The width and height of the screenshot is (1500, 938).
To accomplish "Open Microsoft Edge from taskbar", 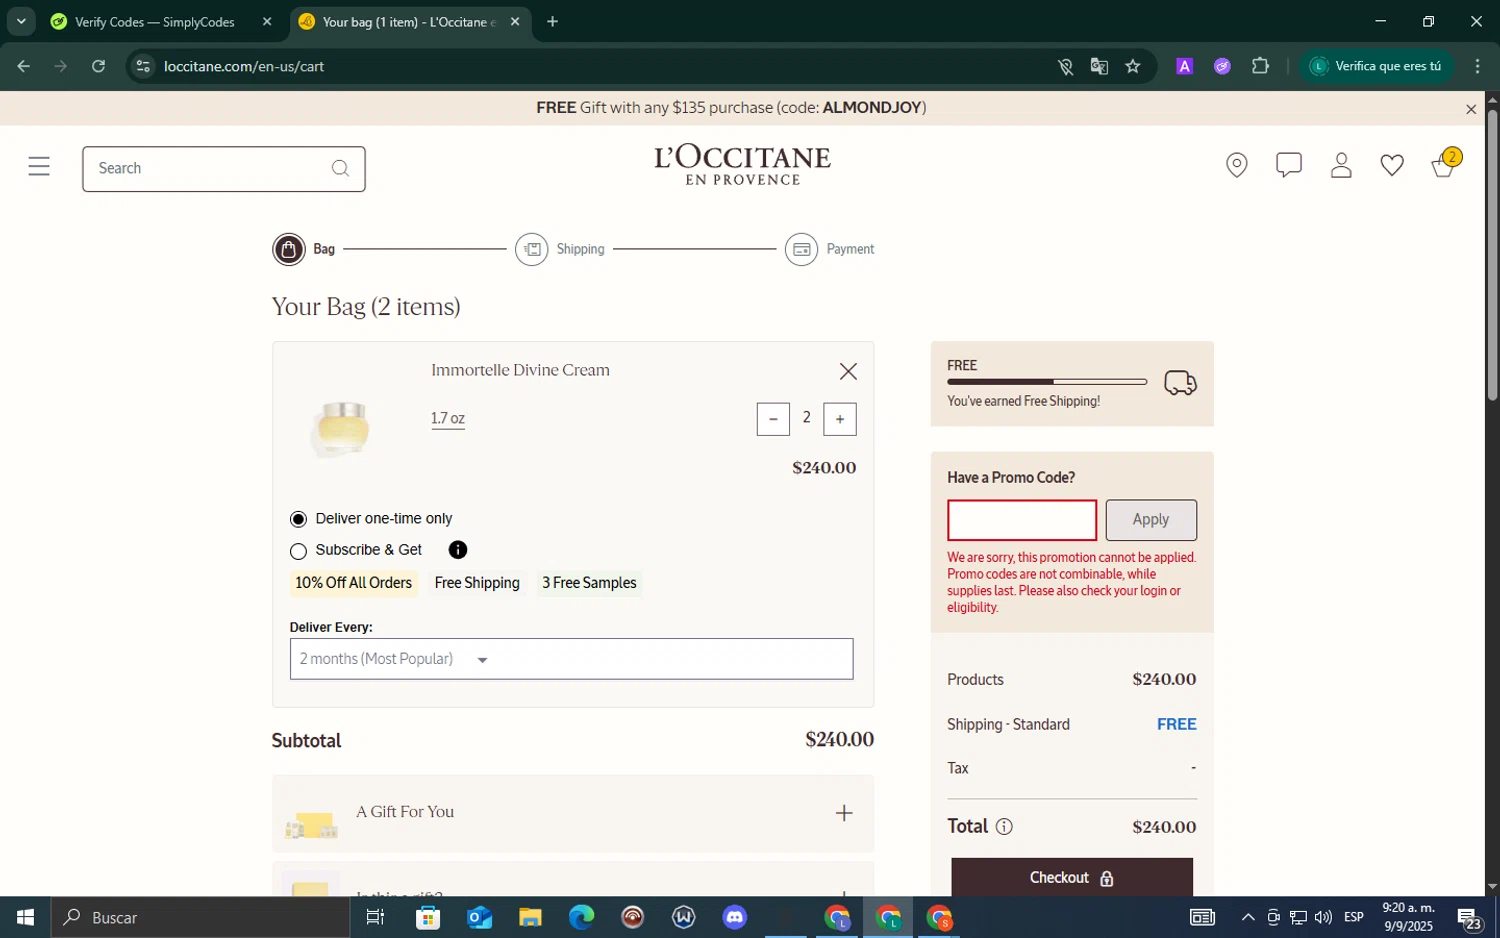I will 581,917.
